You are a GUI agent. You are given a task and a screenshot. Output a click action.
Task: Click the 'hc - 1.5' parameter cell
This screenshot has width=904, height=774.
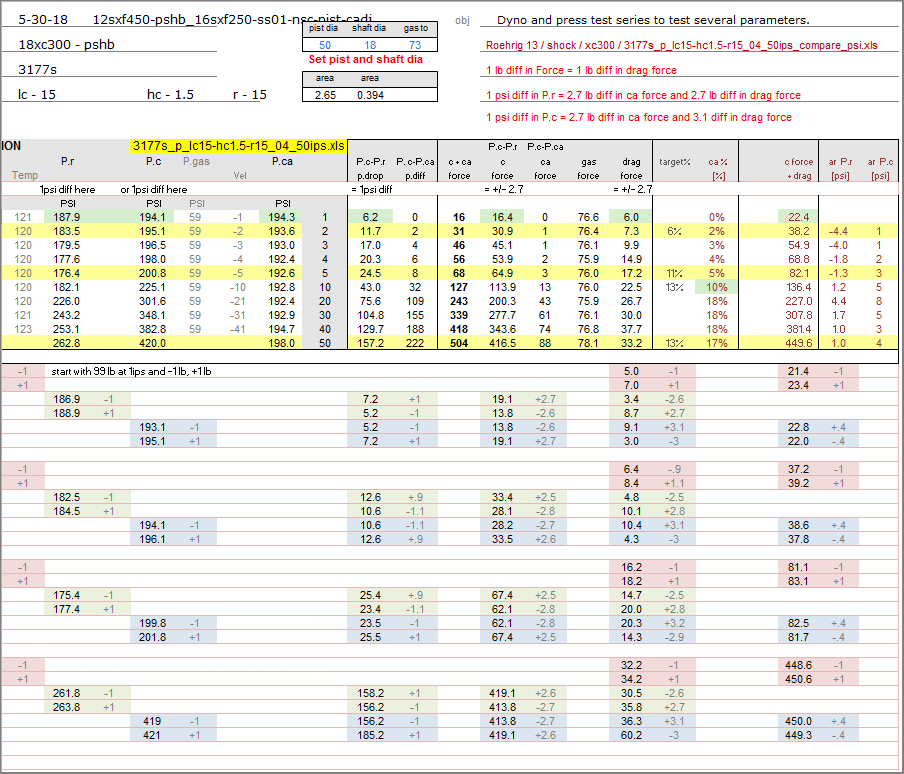170,95
